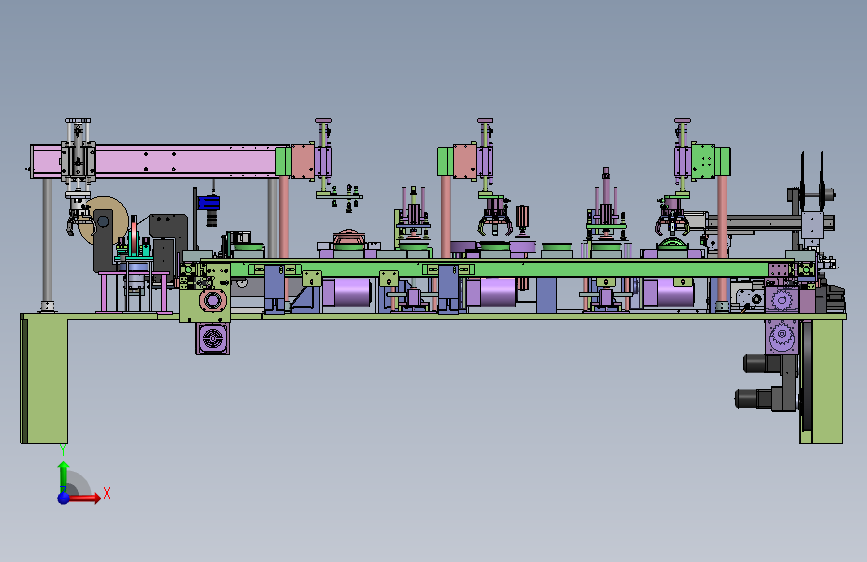Select the right olive table leg

(821, 382)
